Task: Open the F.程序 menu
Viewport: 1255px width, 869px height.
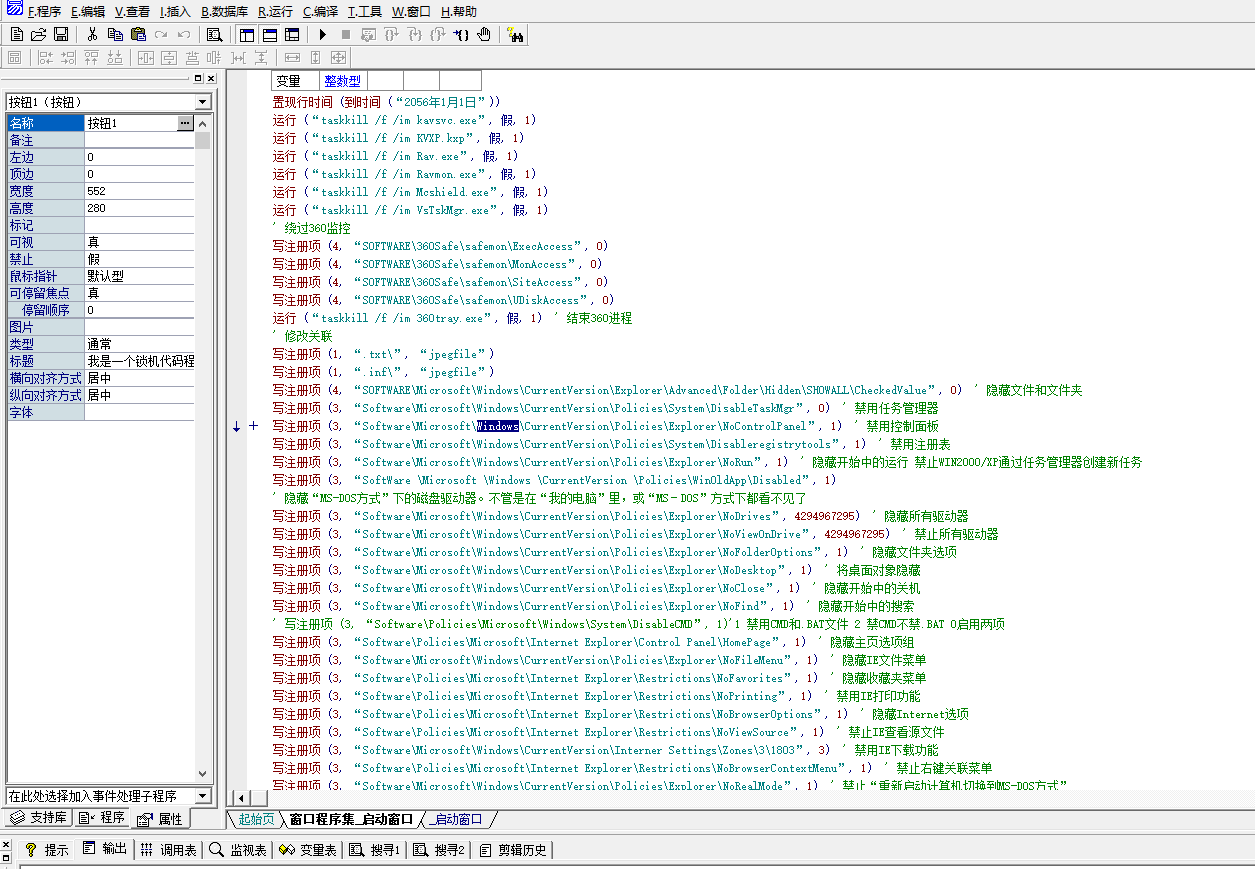Action: click(44, 12)
